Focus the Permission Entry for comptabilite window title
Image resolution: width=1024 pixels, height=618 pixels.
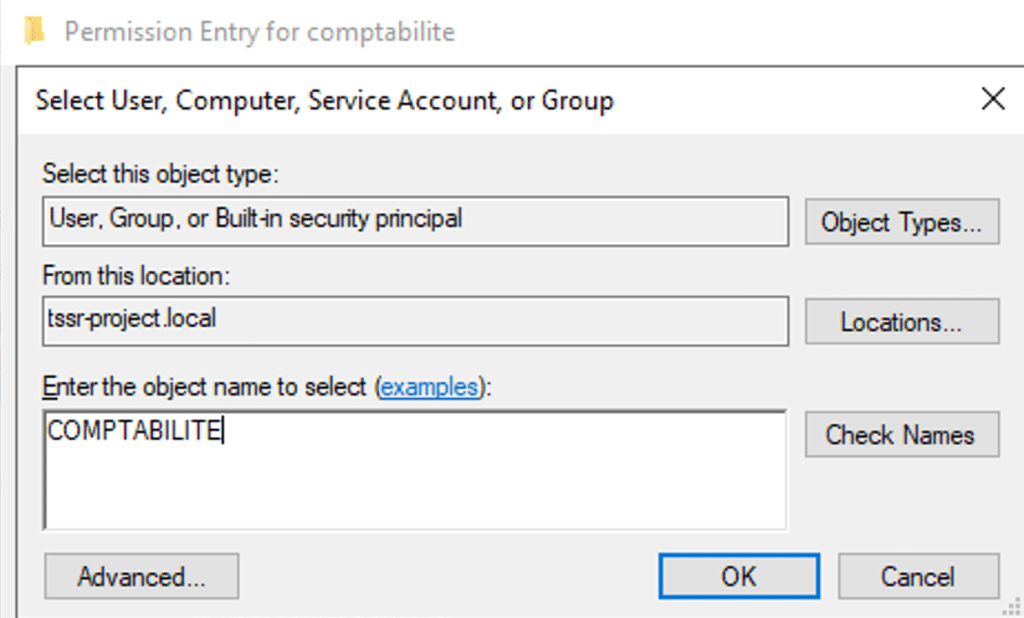click(x=259, y=32)
